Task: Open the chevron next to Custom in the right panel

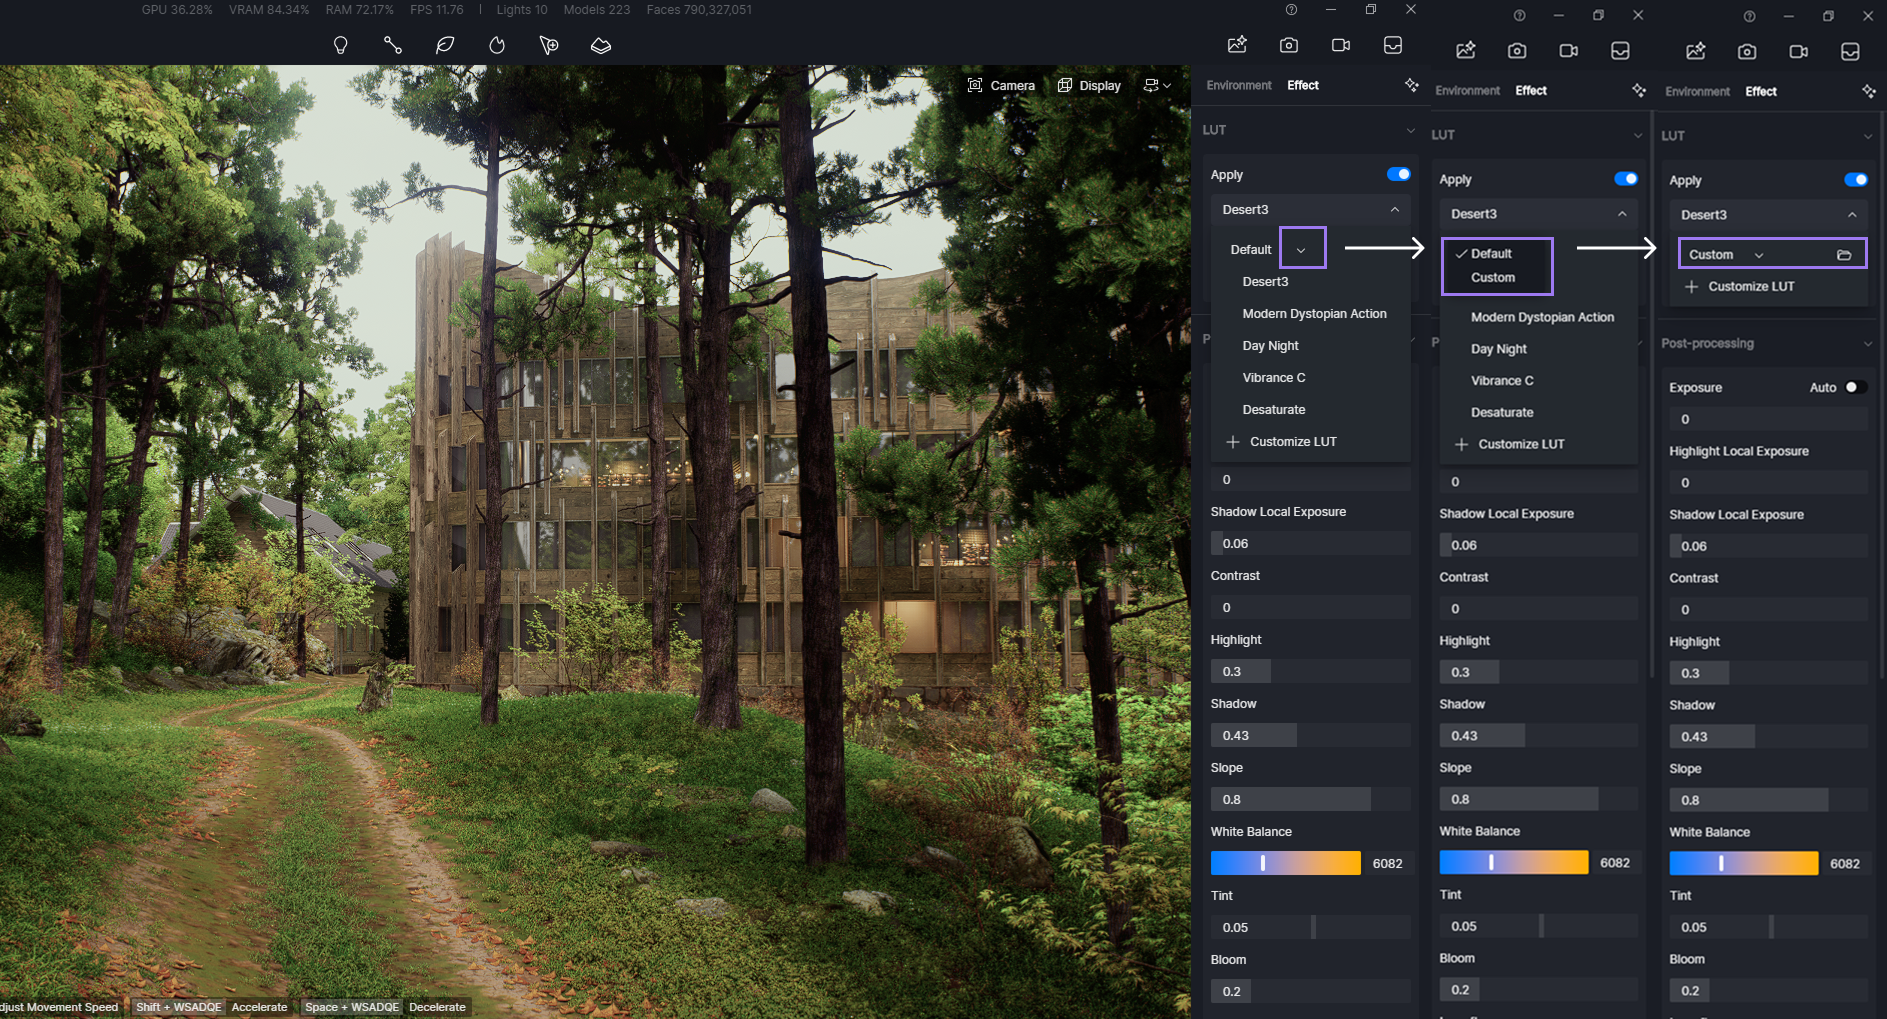Action: (1759, 255)
